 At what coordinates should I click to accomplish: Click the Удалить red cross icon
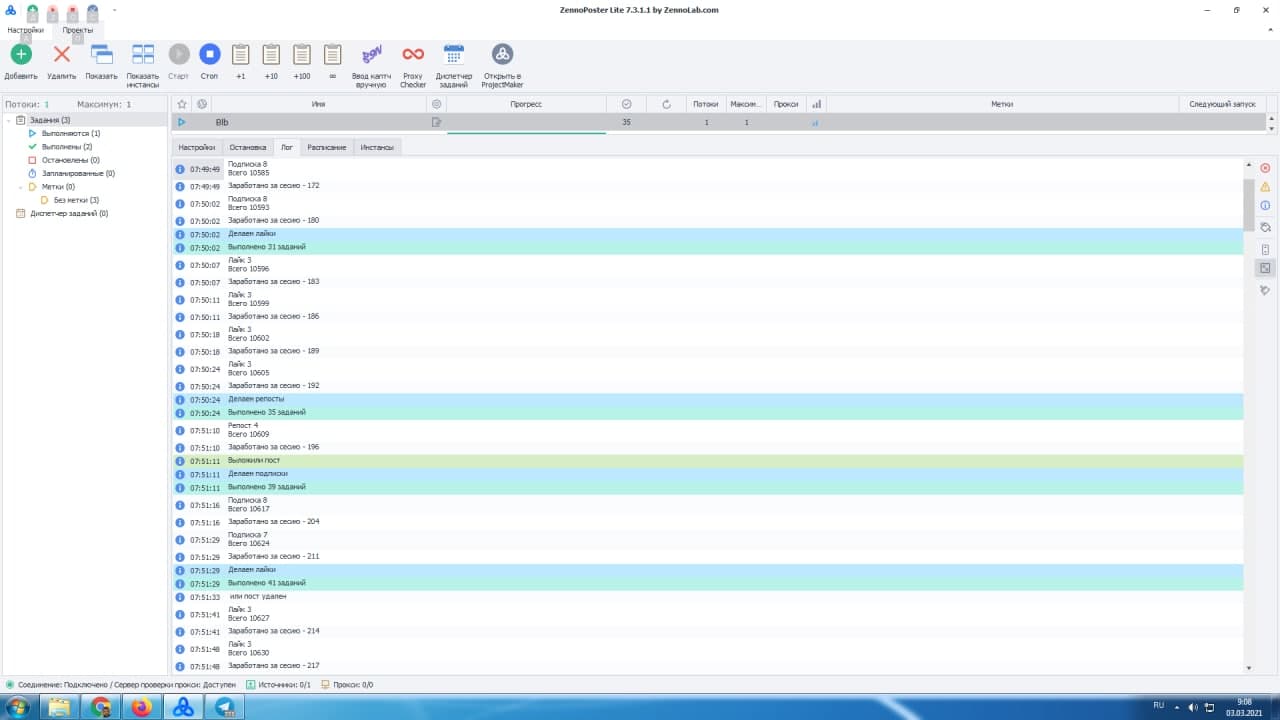click(61, 54)
